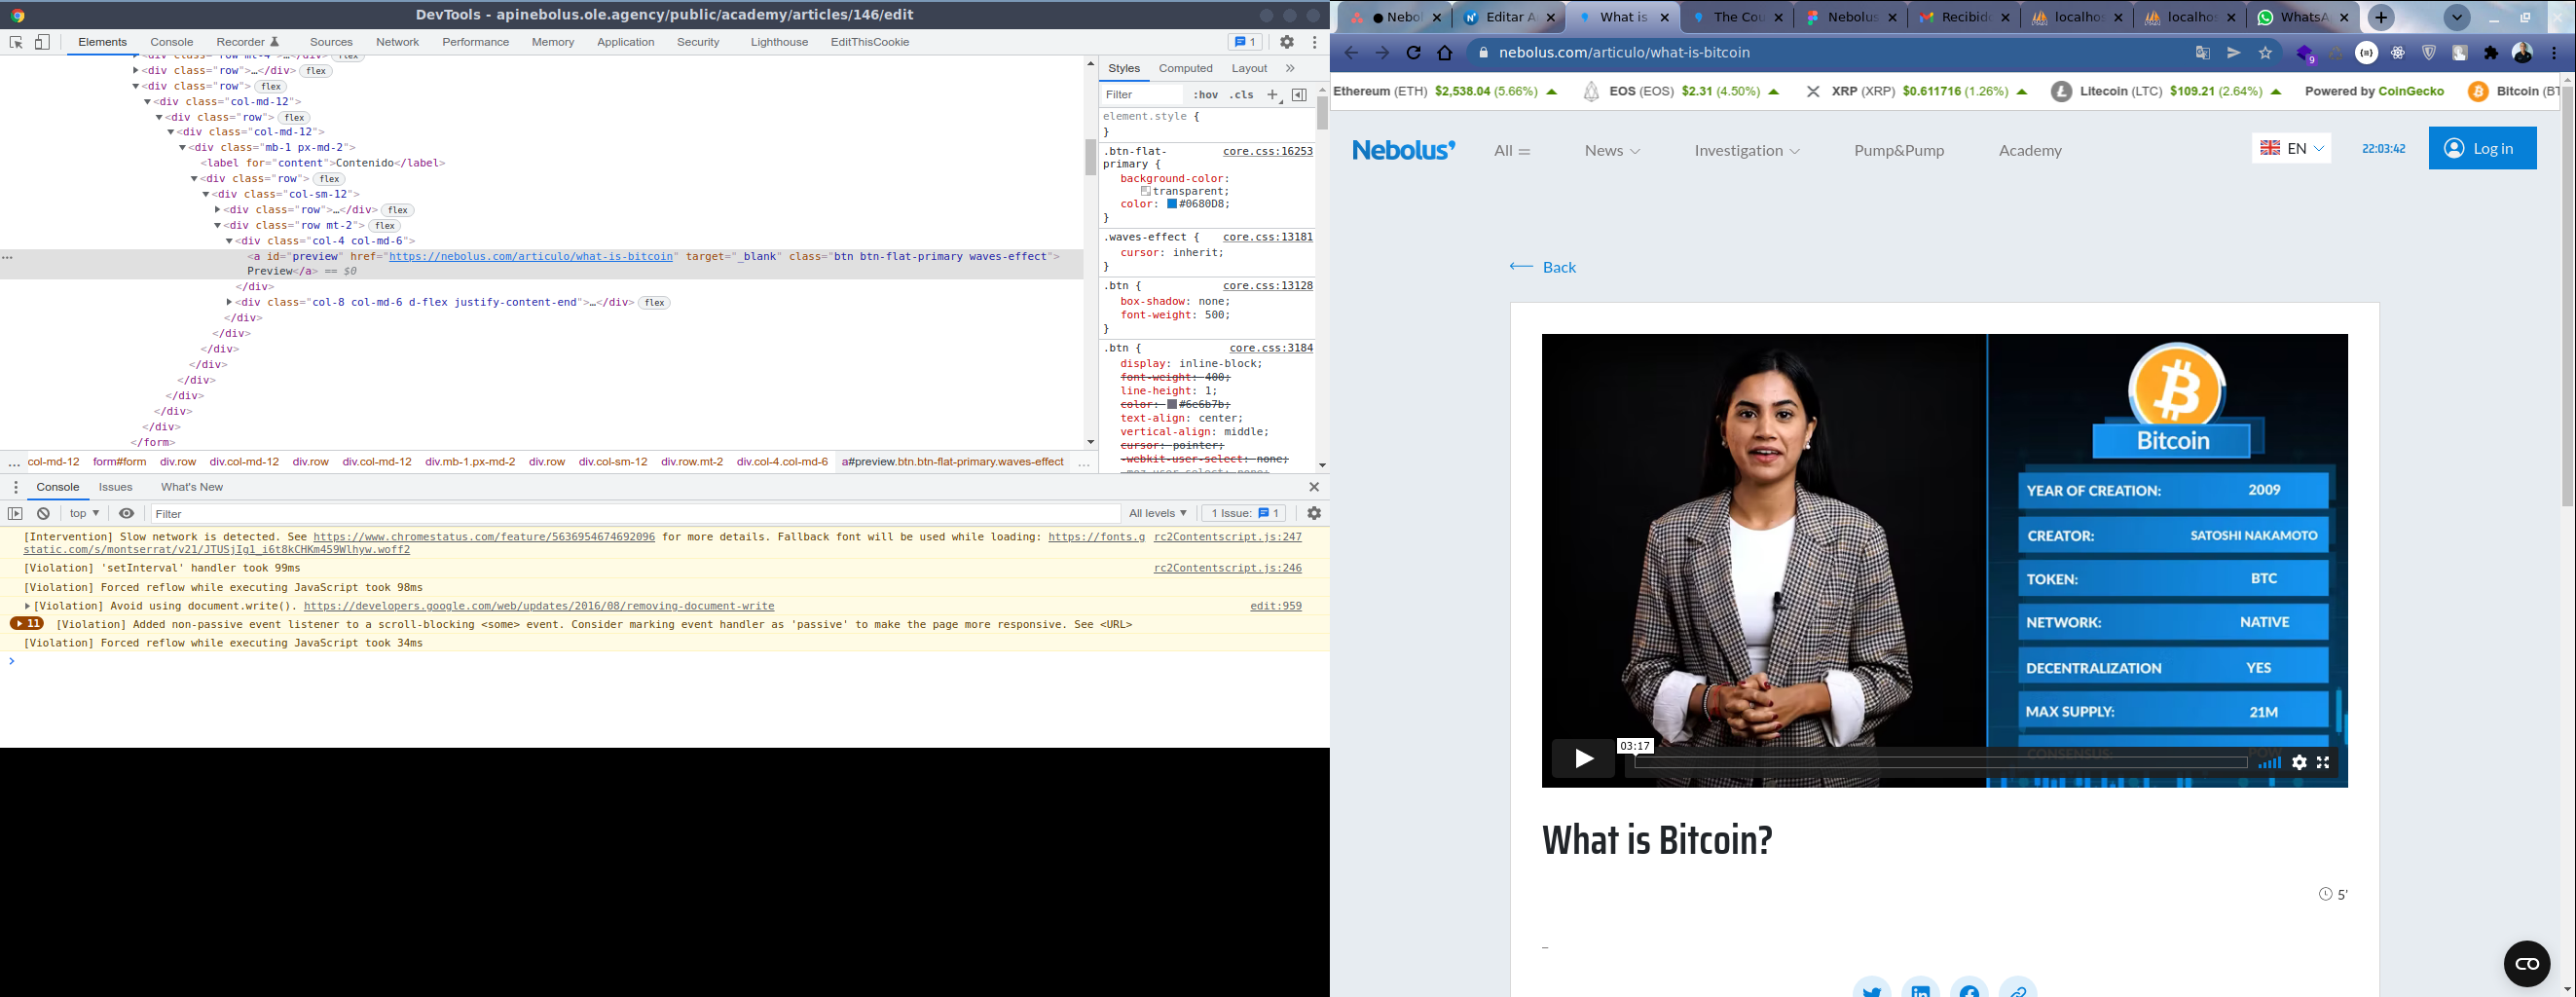Switch to the Computed styles tab
2576x997 pixels.
coord(1185,68)
